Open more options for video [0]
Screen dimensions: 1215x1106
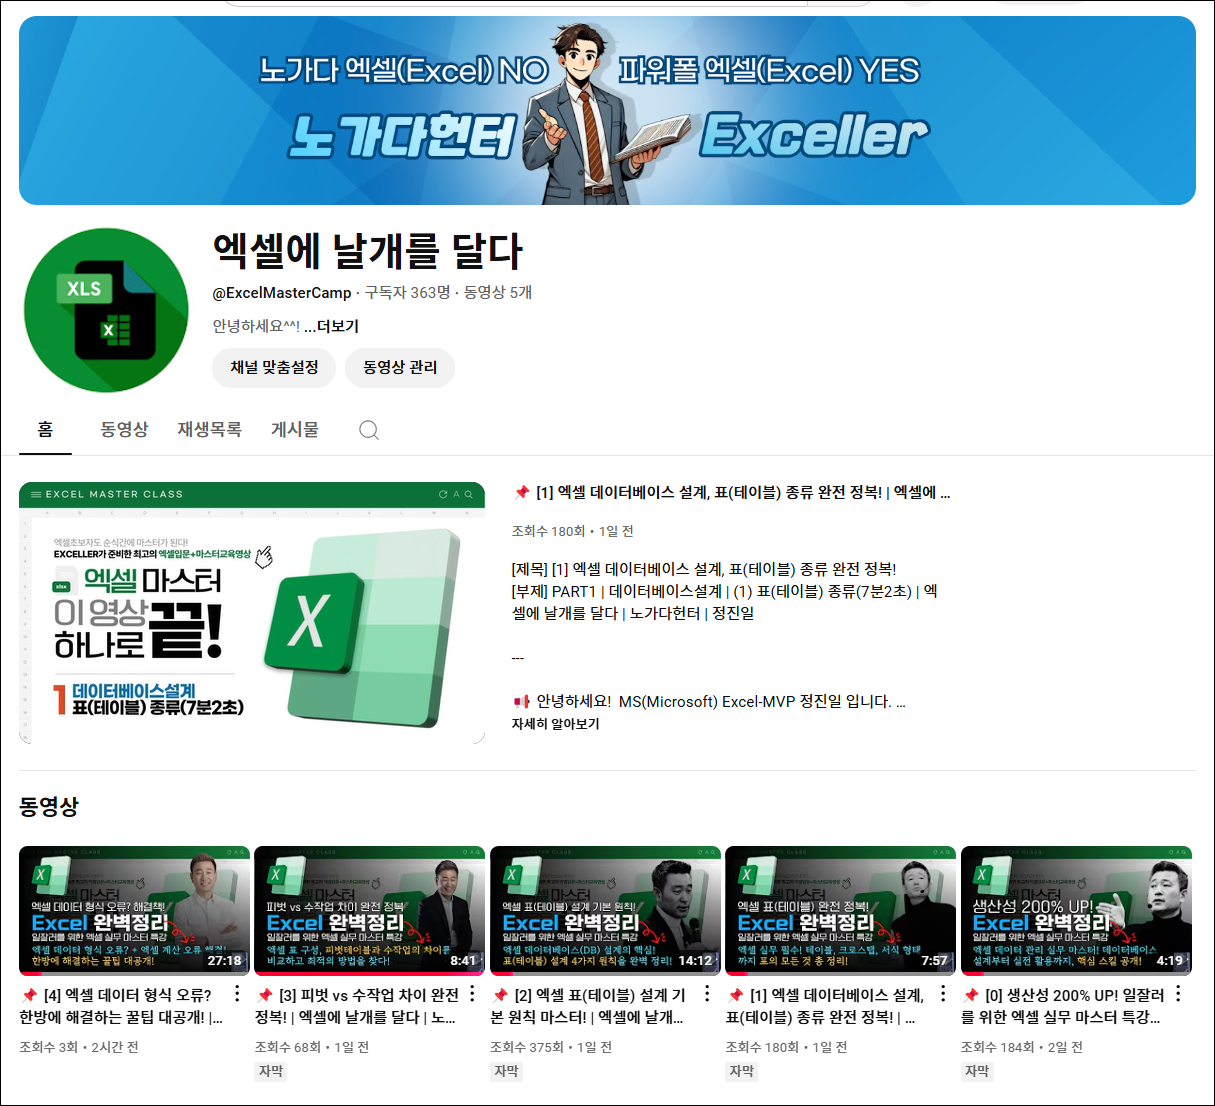tap(1178, 994)
